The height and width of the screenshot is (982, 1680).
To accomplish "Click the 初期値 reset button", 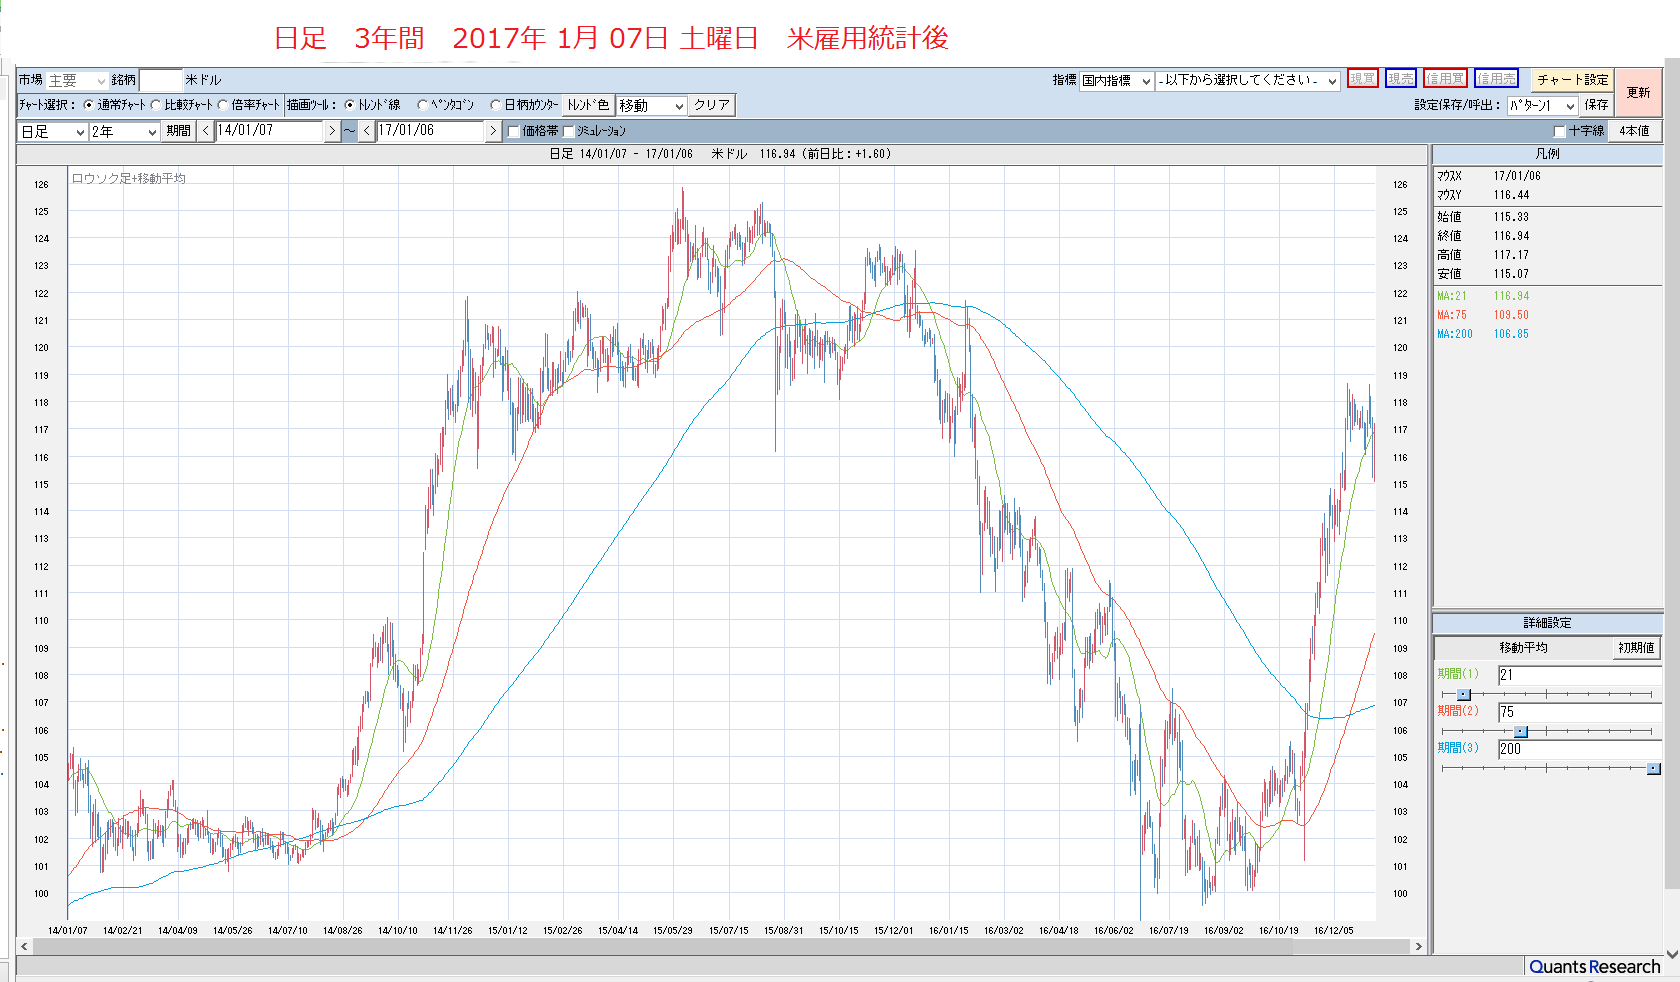I will pos(1636,648).
